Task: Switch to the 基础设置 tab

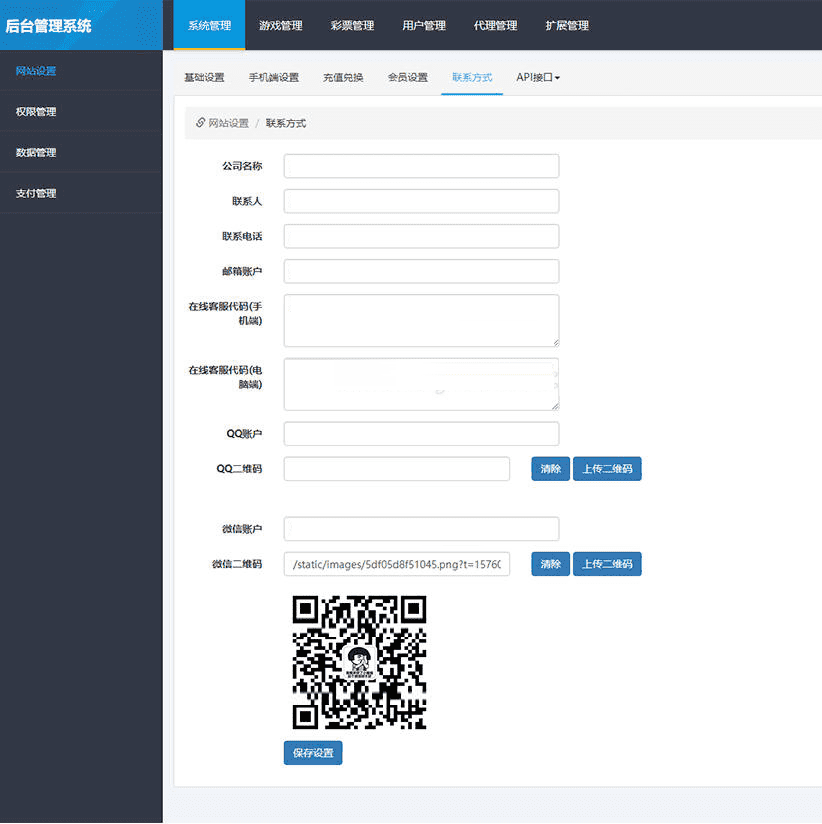Action: (x=204, y=78)
